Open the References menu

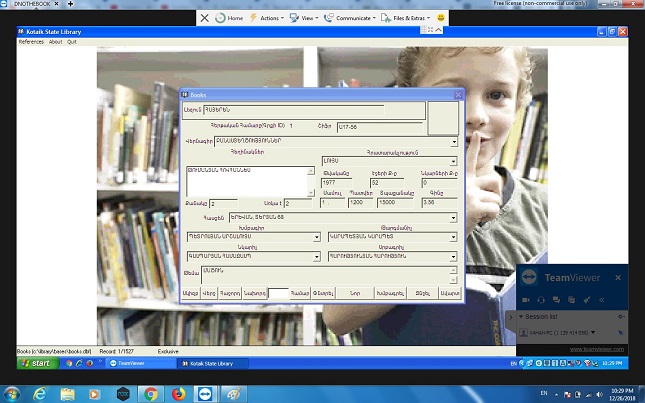[x=31, y=42]
